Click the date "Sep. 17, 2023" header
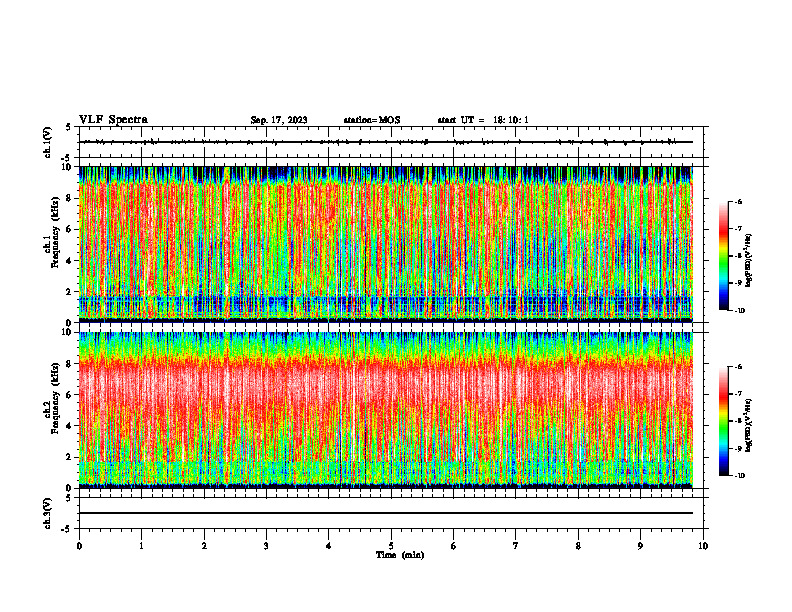This screenshot has height=612, width=792. tap(279, 120)
